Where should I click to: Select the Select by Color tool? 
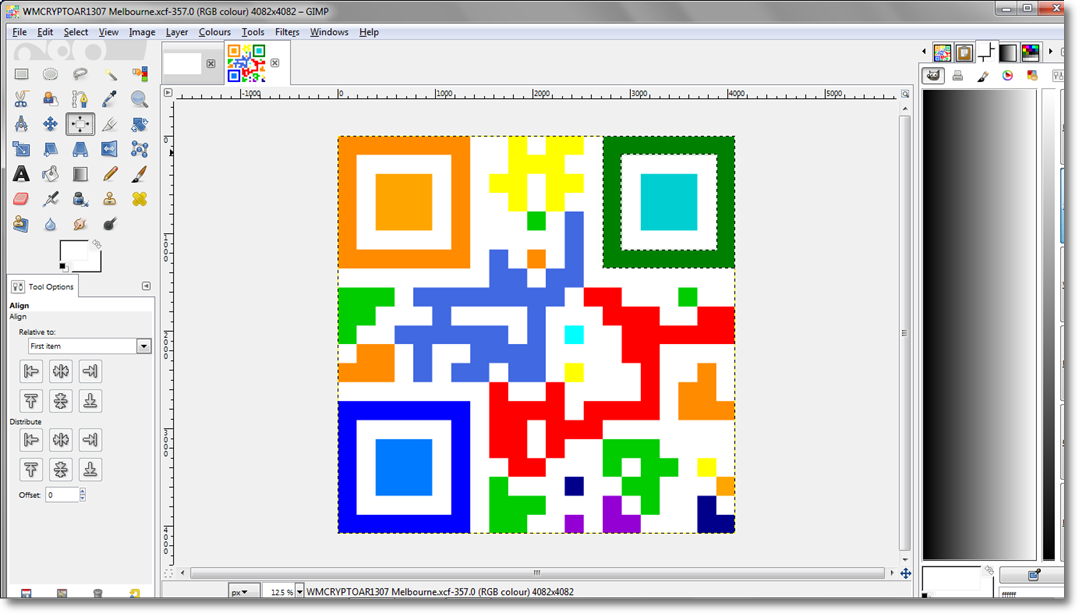pyautogui.click(x=140, y=74)
